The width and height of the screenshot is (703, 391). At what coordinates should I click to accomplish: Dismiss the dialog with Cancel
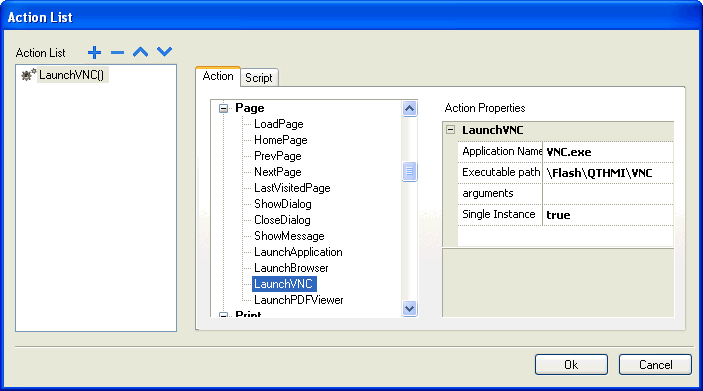[x=655, y=365]
